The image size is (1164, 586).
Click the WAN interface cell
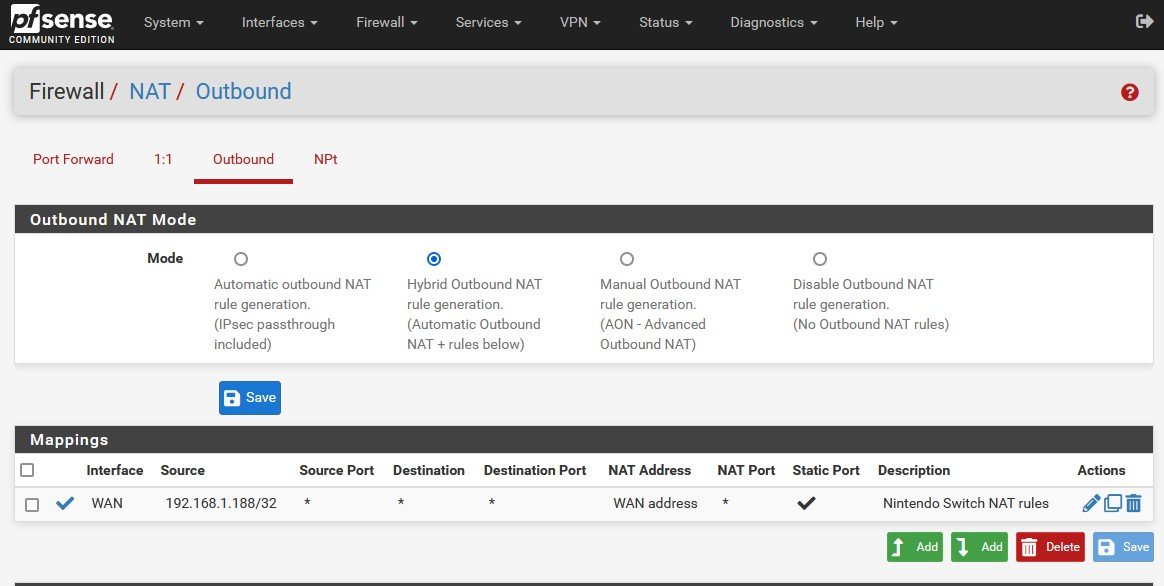tap(107, 504)
